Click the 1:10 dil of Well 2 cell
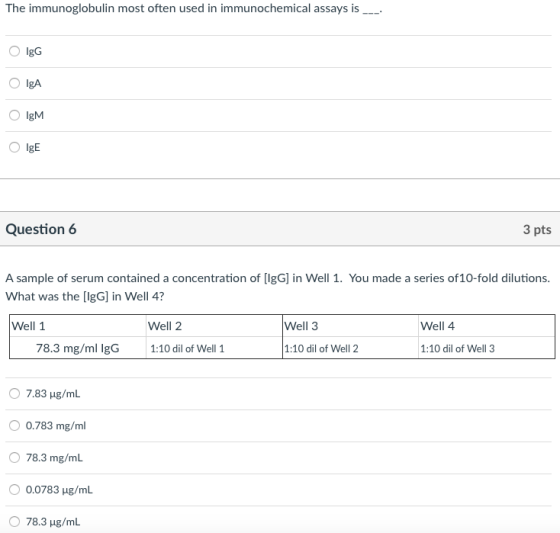560x533 pixels. [x=350, y=348]
